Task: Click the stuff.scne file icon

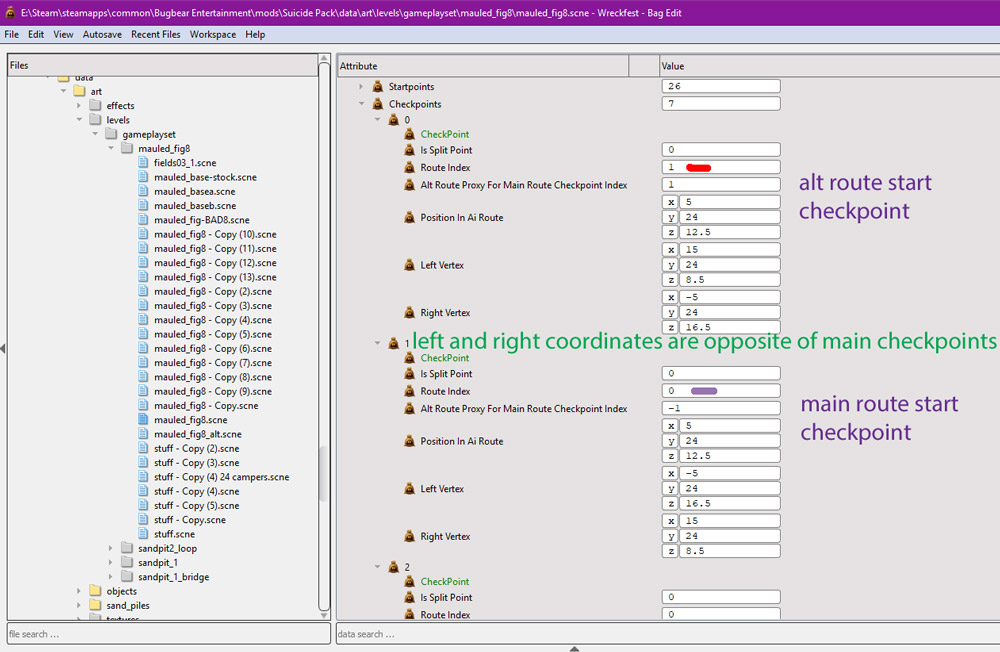Action: pyautogui.click(x=143, y=534)
